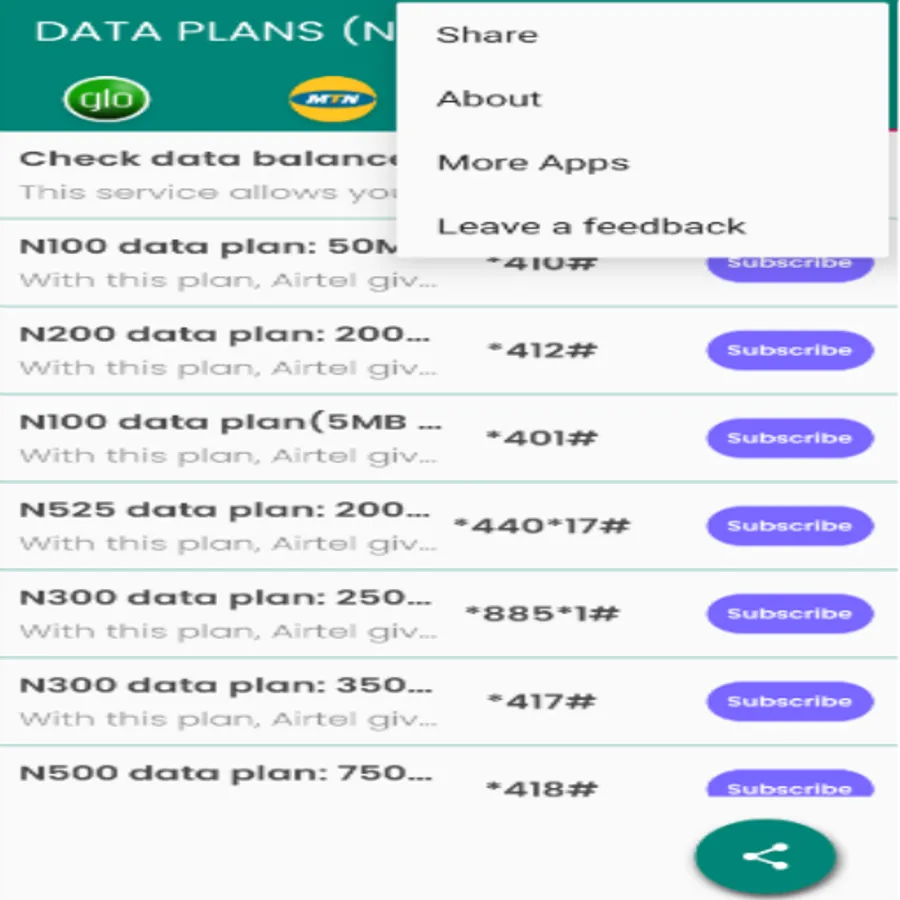Select the MTN network logo
The width and height of the screenshot is (900, 900).
click(x=332, y=99)
